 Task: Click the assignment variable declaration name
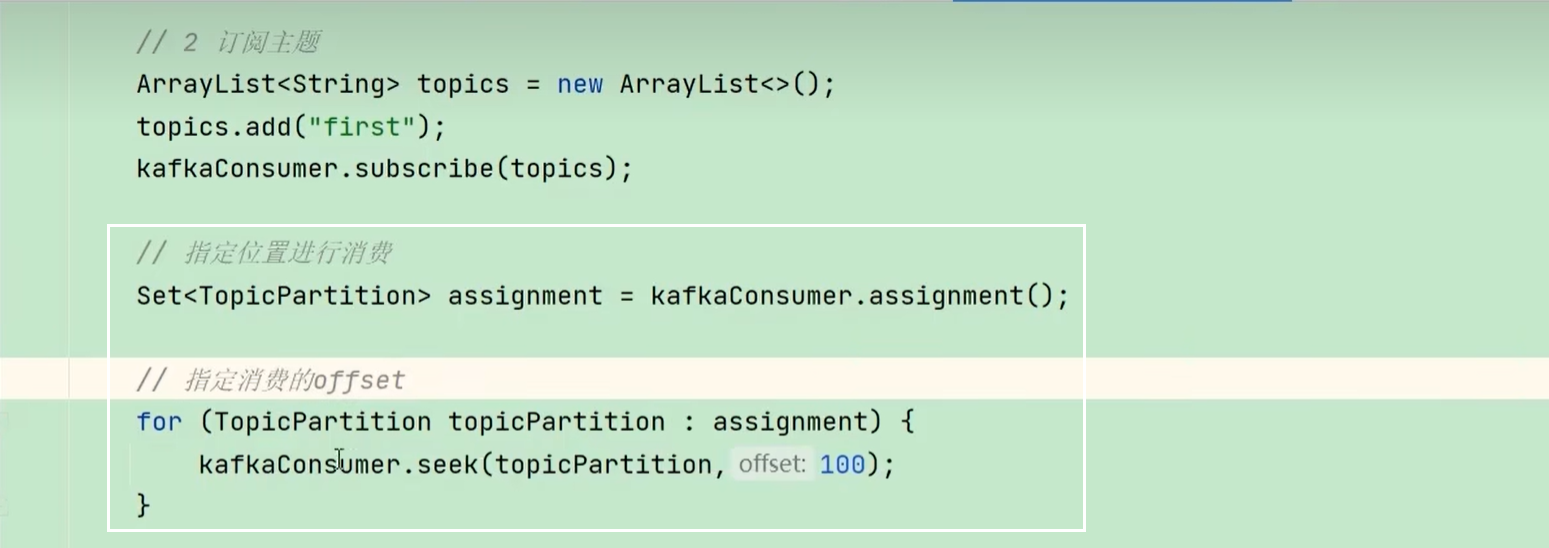[525, 297]
